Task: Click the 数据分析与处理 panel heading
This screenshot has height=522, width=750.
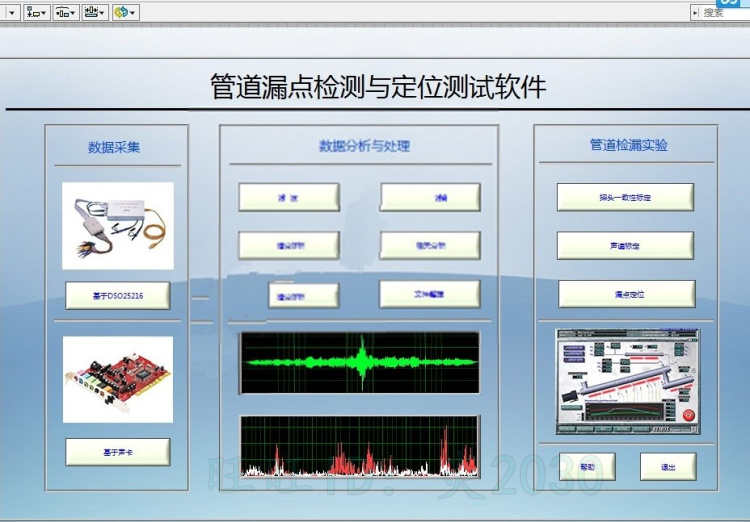Action: click(x=364, y=145)
